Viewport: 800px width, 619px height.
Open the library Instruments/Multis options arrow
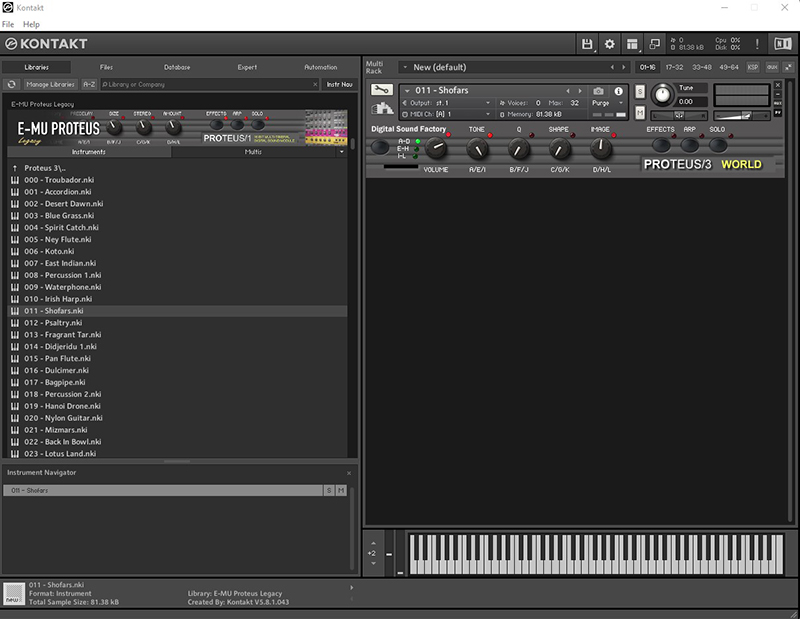click(x=341, y=152)
